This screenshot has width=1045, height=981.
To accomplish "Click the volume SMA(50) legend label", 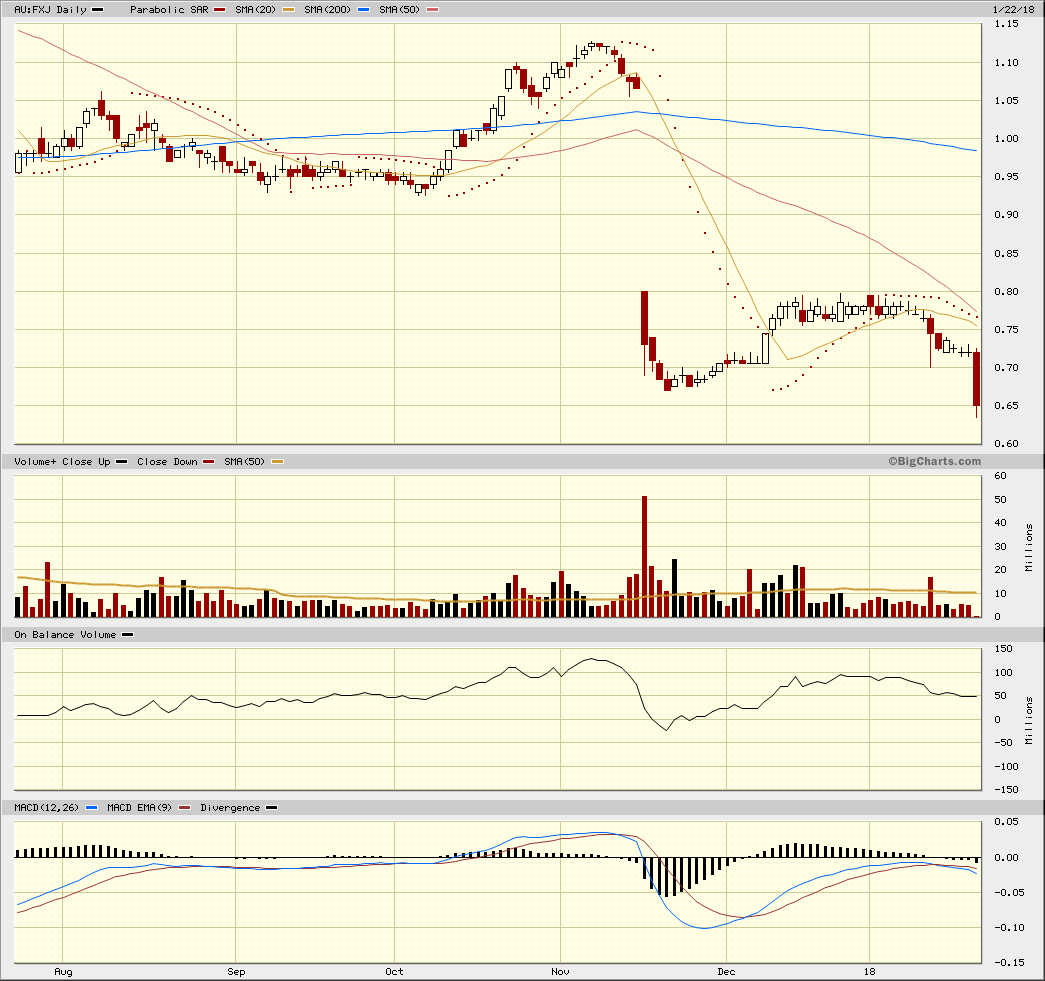I will tap(244, 461).
